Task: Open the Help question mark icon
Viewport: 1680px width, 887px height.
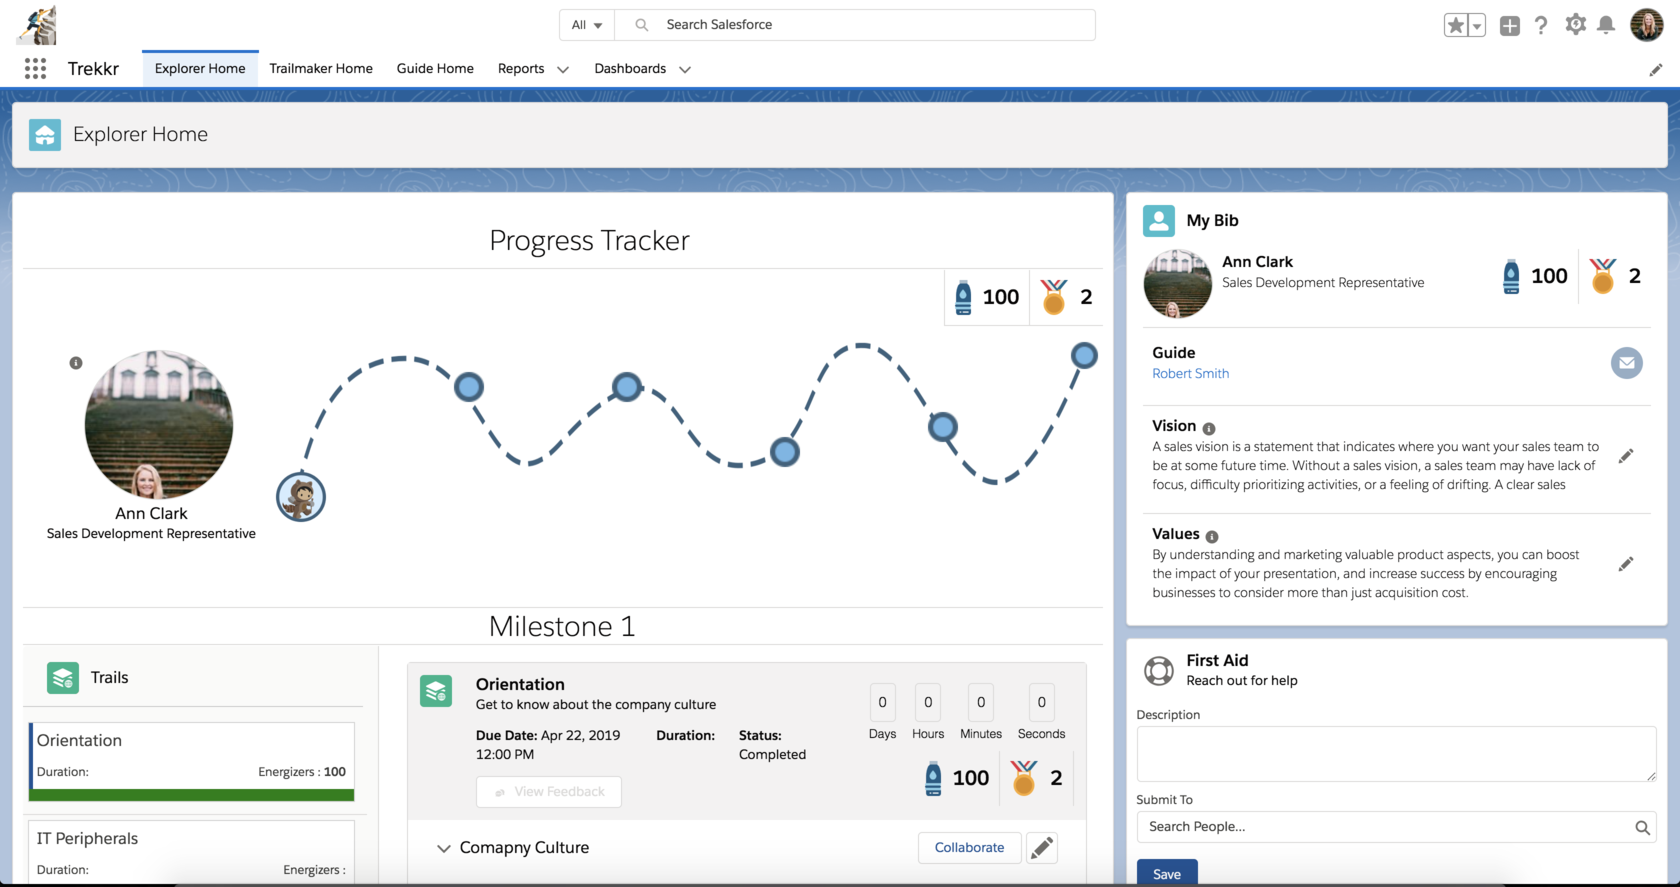Action: (1541, 25)
